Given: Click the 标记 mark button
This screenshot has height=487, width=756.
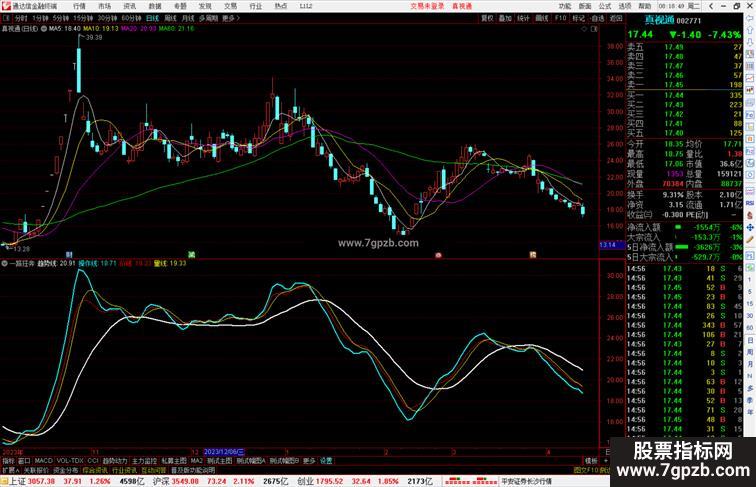Looking at the screenshot, I should [579, 18].
